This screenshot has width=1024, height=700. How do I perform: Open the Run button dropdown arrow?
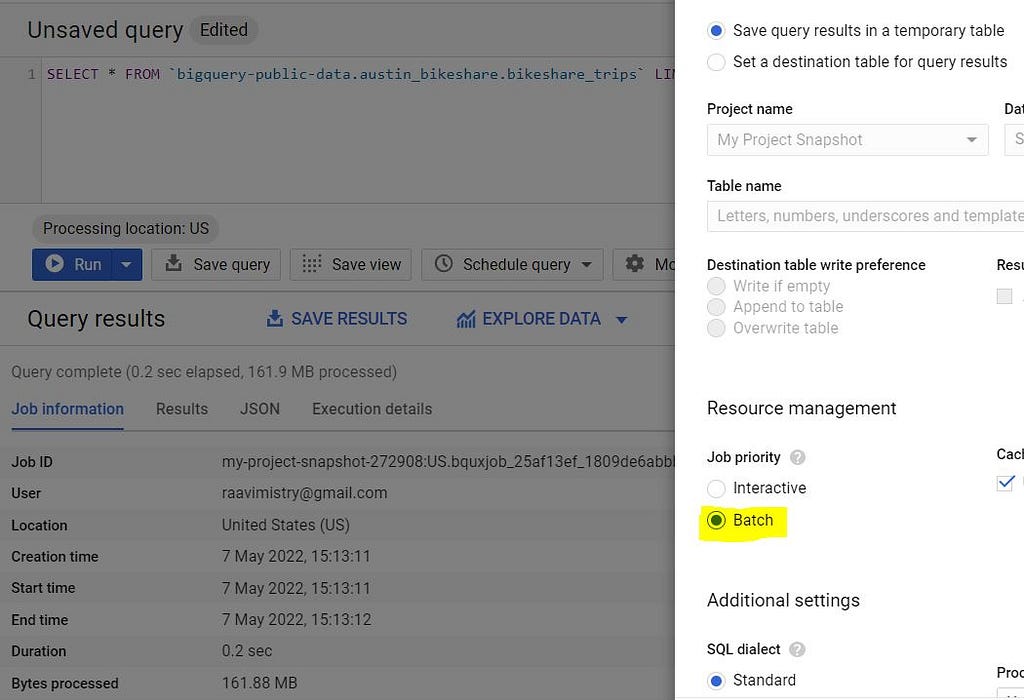[127, 264]
